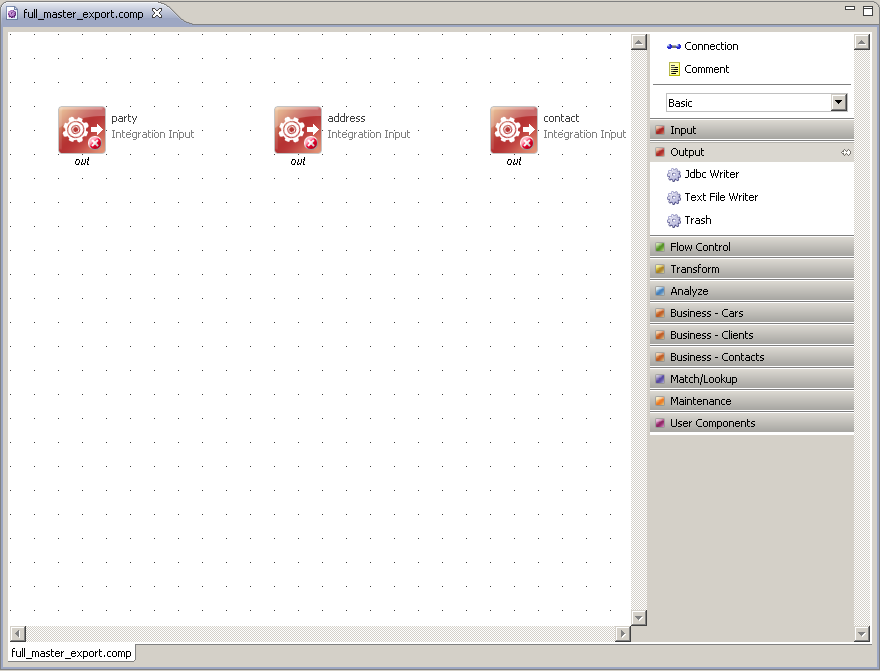Expand the Transform palette section
Viewport: 880px width, 671px height.
click(x=750, y=269)
